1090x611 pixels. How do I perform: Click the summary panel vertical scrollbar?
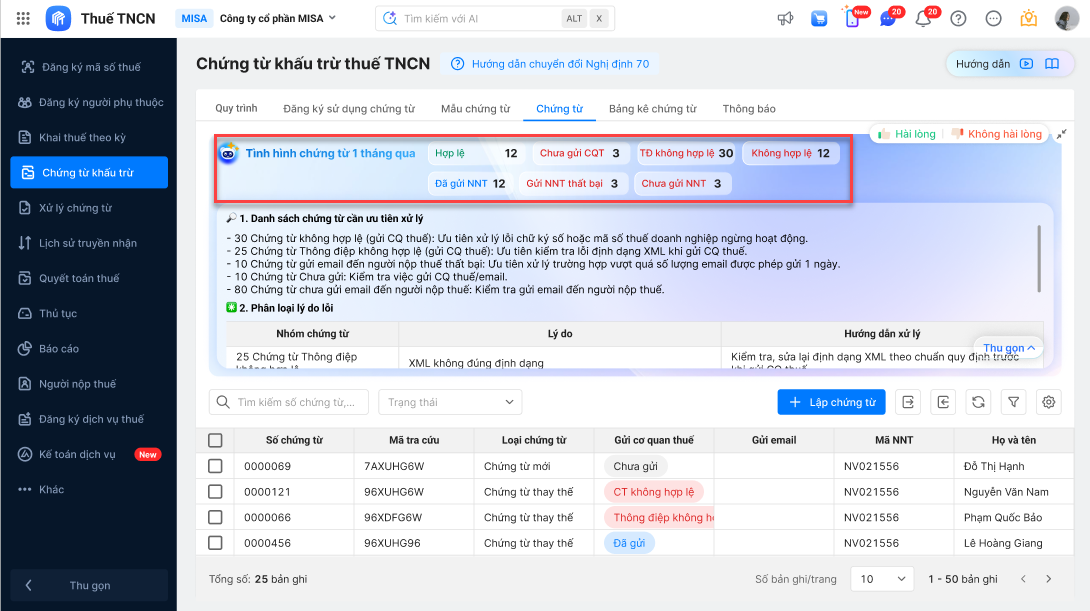coord(1038,260)
